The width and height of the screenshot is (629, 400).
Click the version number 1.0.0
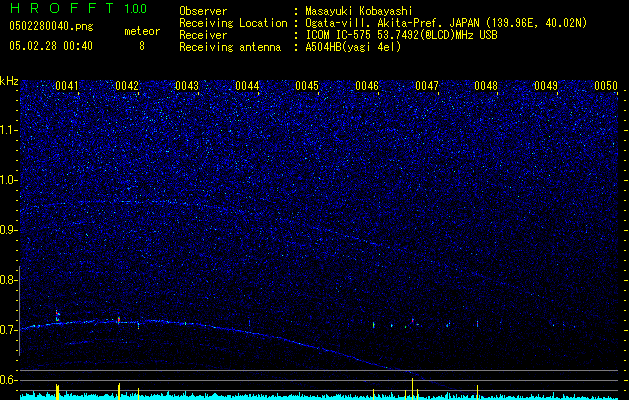135,8
